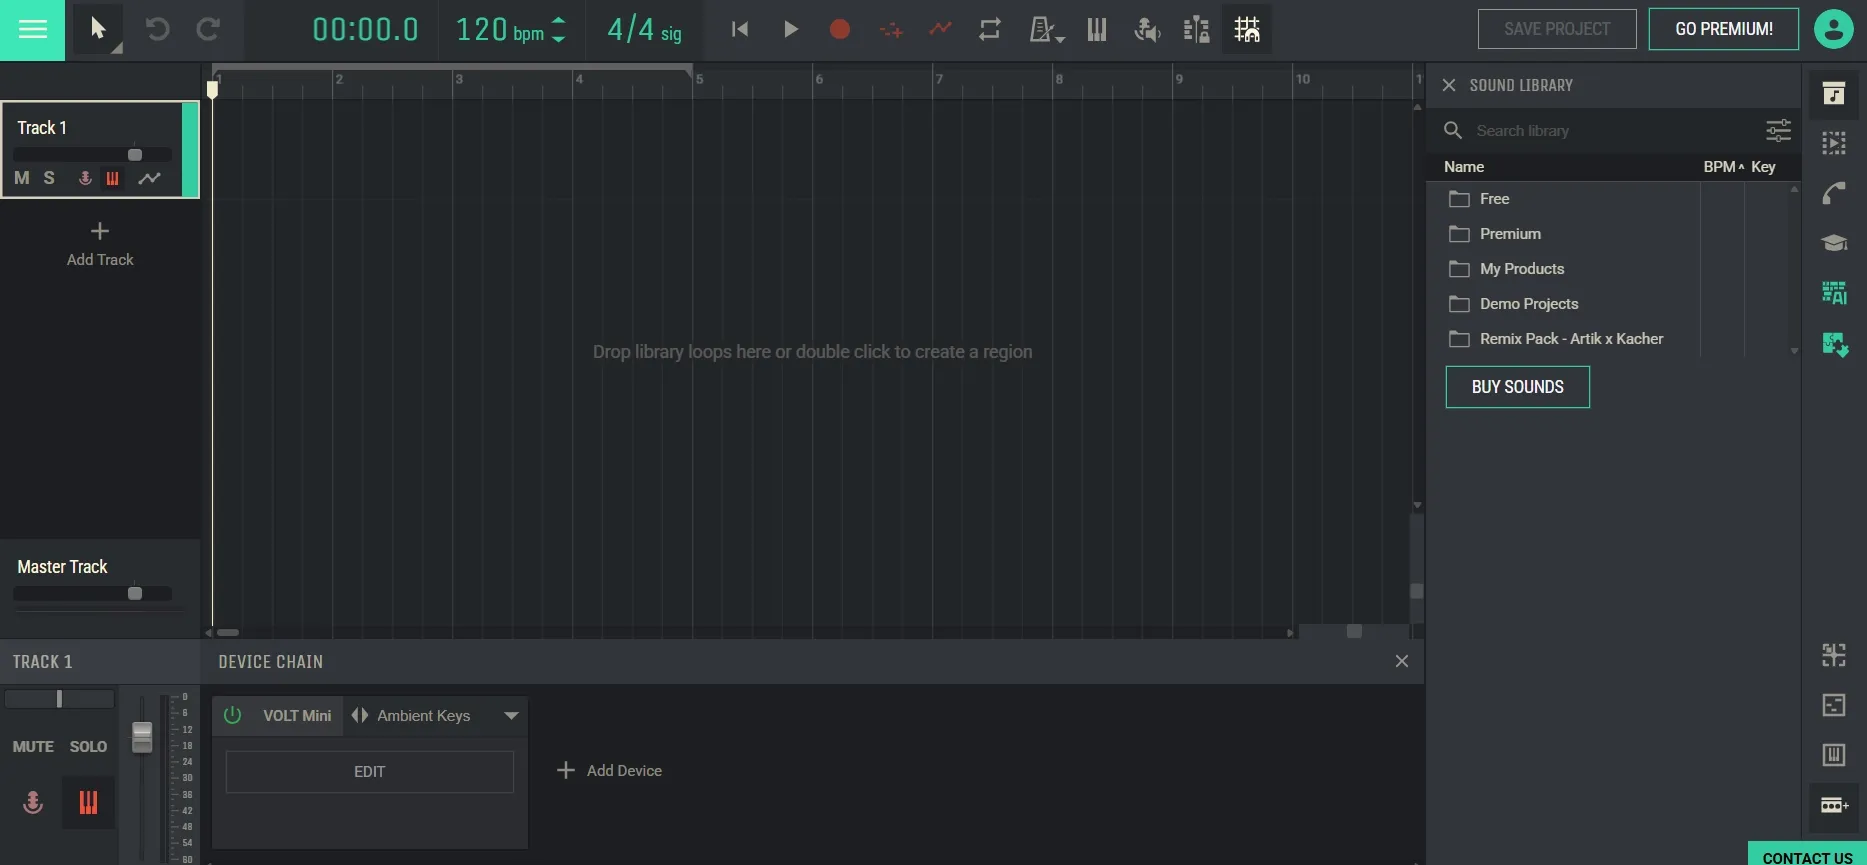
Task: Open the piano keyboard icon in top toolbar
Action: click(1097, 29)
